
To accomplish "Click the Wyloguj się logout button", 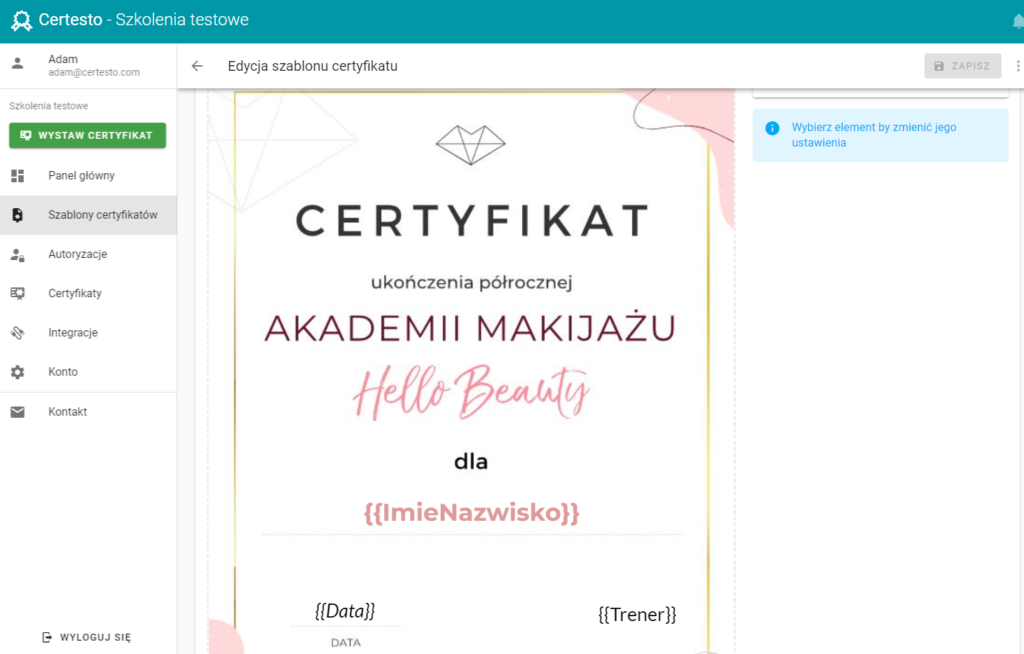I will [87, 637].
